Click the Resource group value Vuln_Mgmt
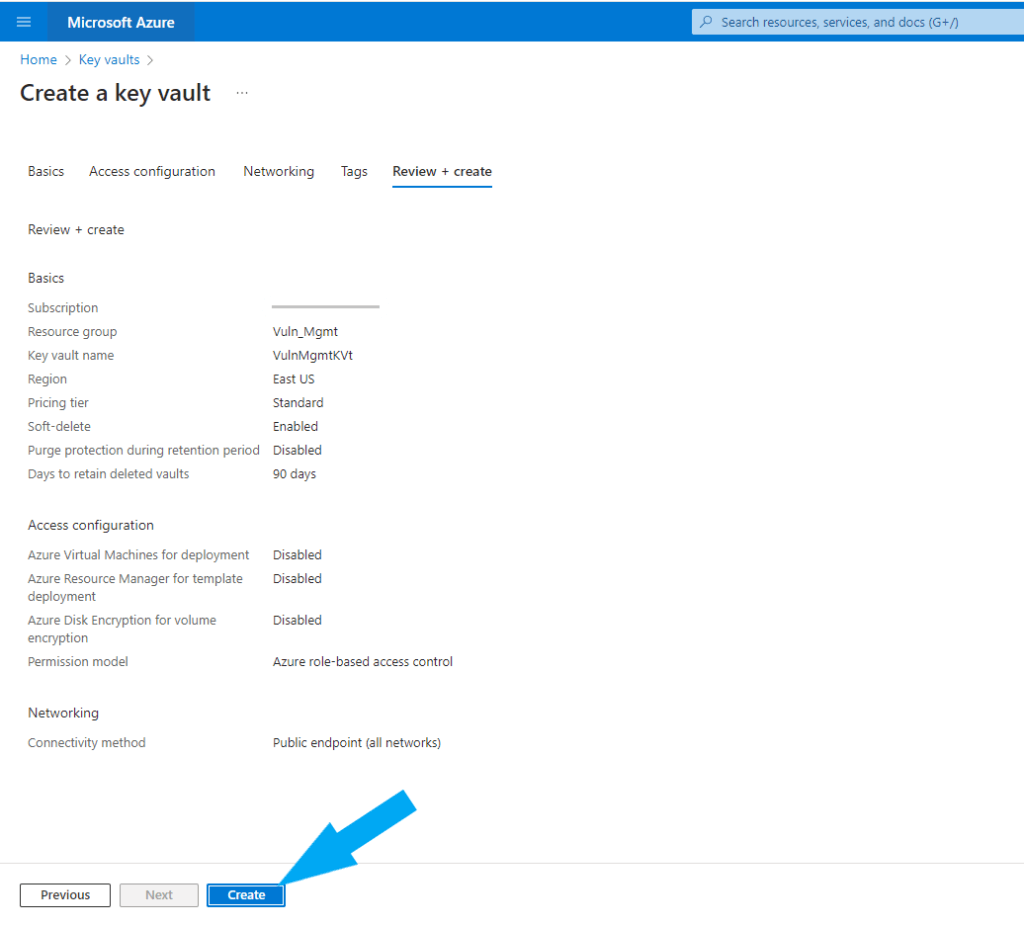 (x=305, y=332)
